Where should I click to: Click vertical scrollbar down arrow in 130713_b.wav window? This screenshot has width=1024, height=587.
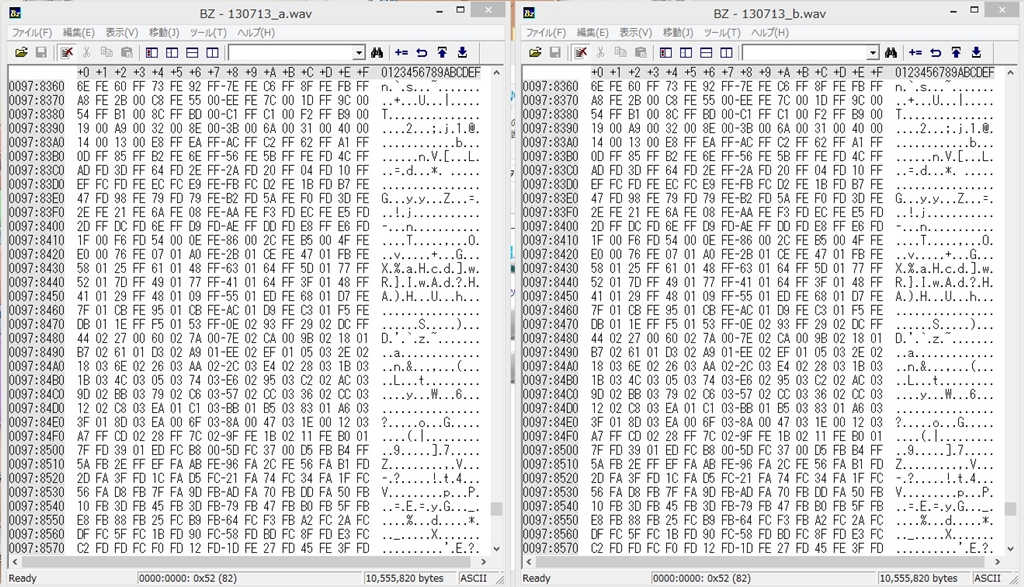[1010, 549]
